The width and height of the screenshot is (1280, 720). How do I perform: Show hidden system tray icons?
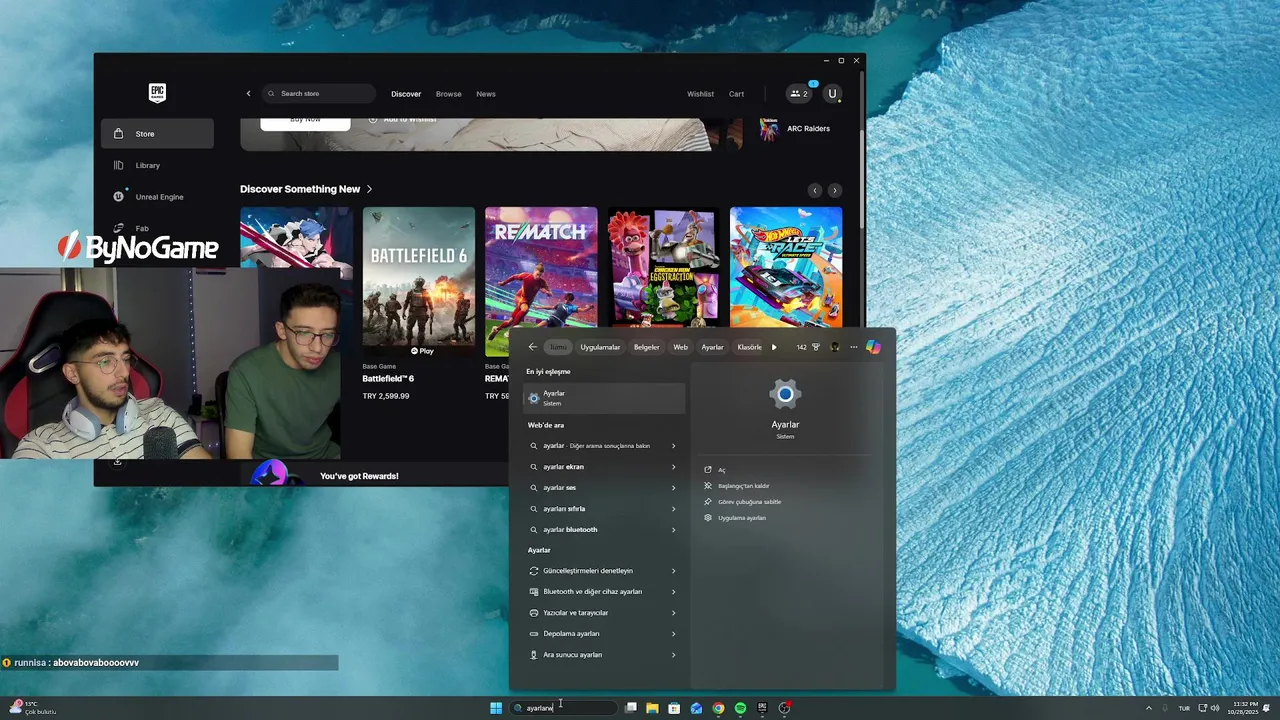tap(1148, 708)
